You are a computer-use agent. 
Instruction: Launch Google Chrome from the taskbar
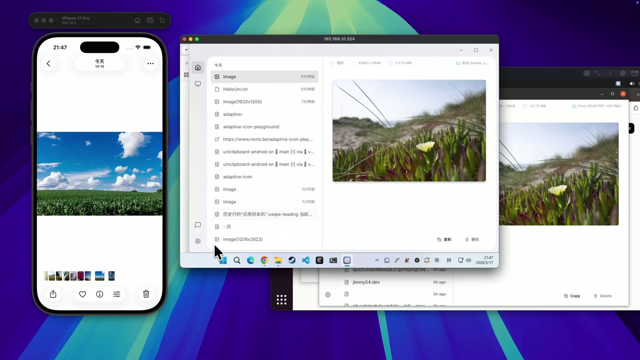[264, 260]
